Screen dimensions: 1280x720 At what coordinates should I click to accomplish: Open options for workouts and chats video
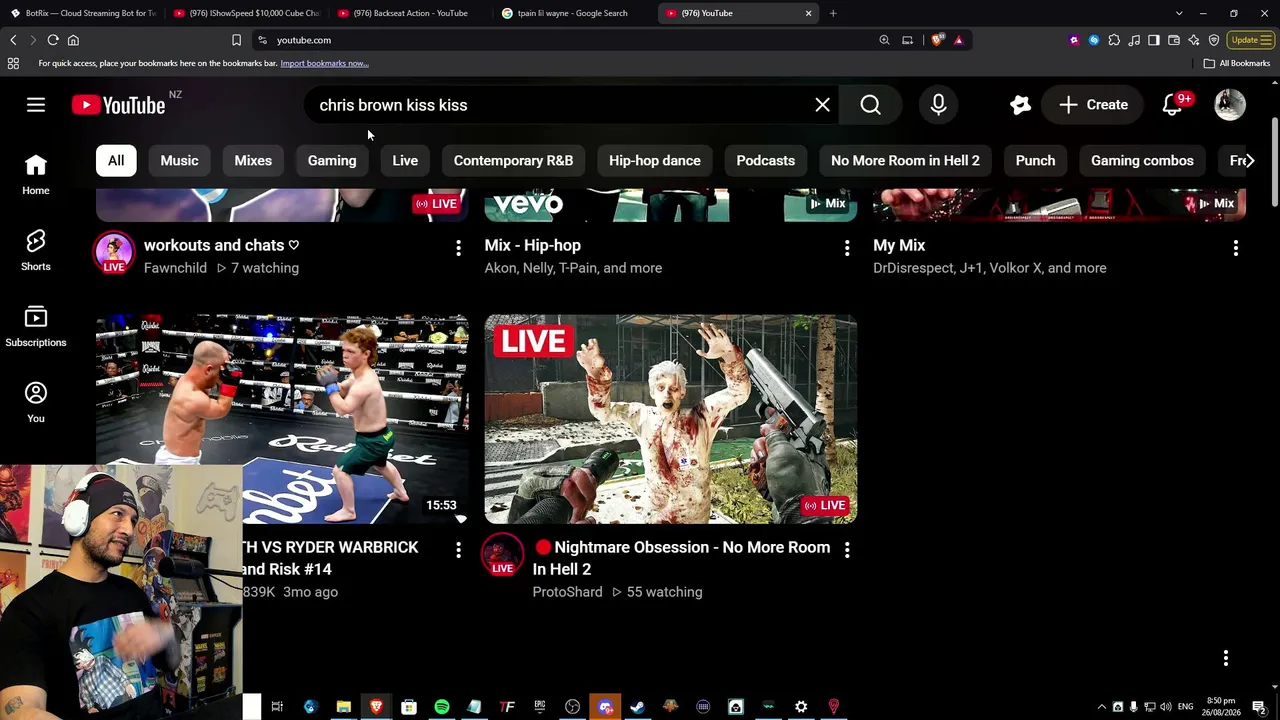[458, 247]
